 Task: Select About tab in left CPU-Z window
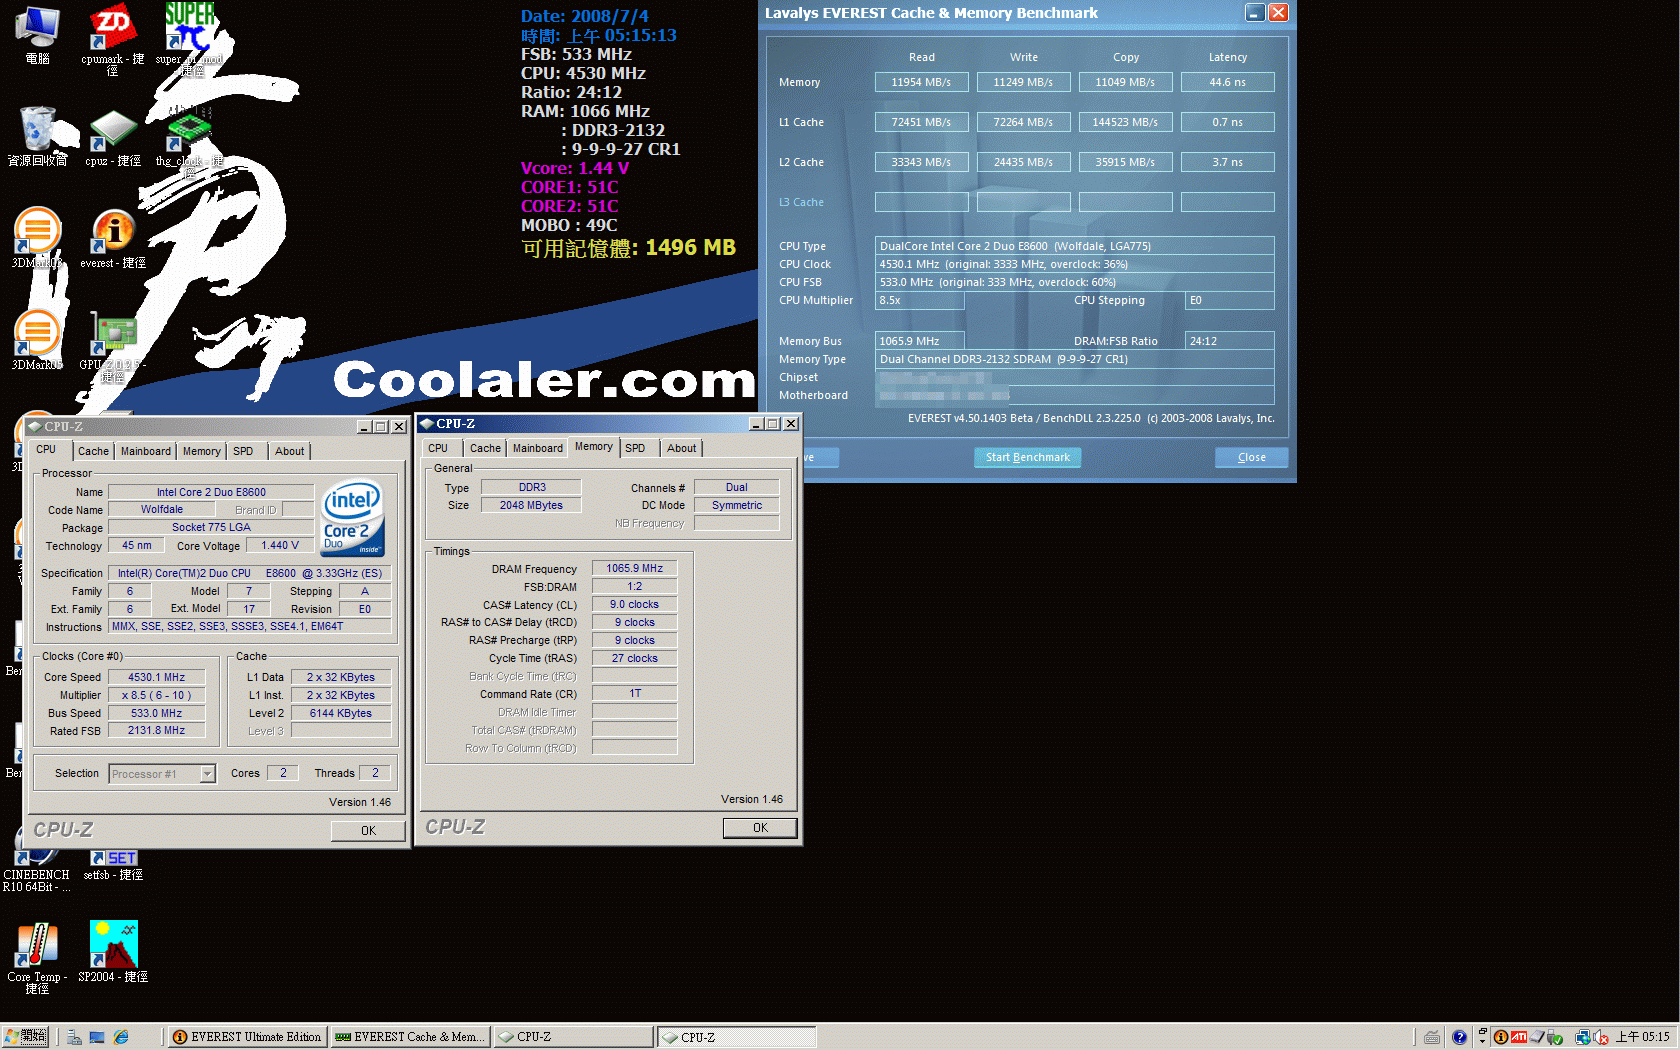(289, 451)
